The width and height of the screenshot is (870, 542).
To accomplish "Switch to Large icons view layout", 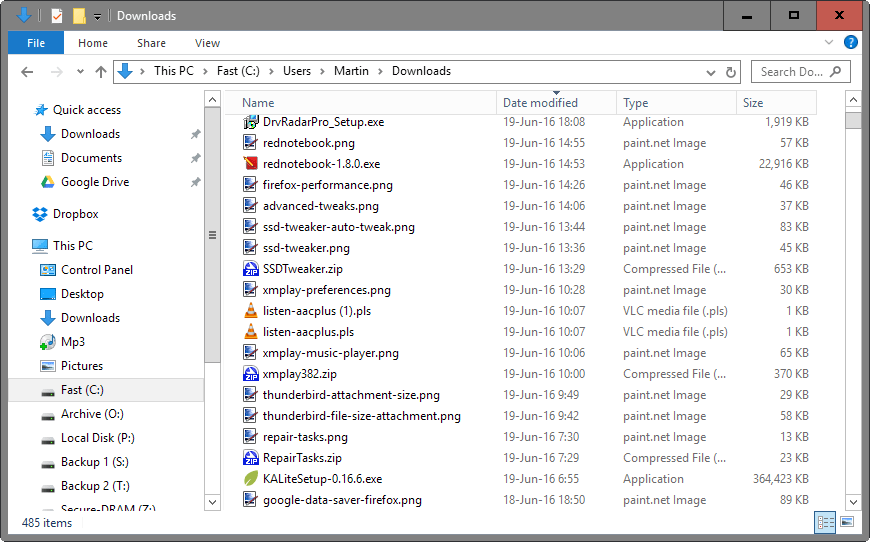I will tap(847, 522).
